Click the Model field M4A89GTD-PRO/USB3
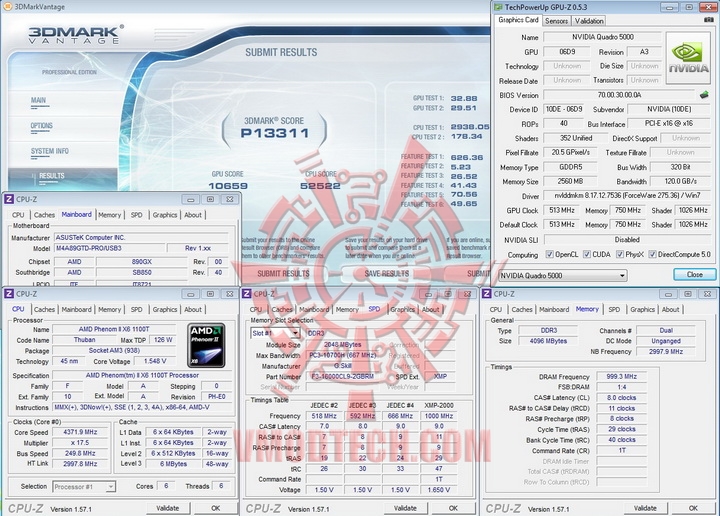This screenshot has height=516, width=720. tap(109, 248)
